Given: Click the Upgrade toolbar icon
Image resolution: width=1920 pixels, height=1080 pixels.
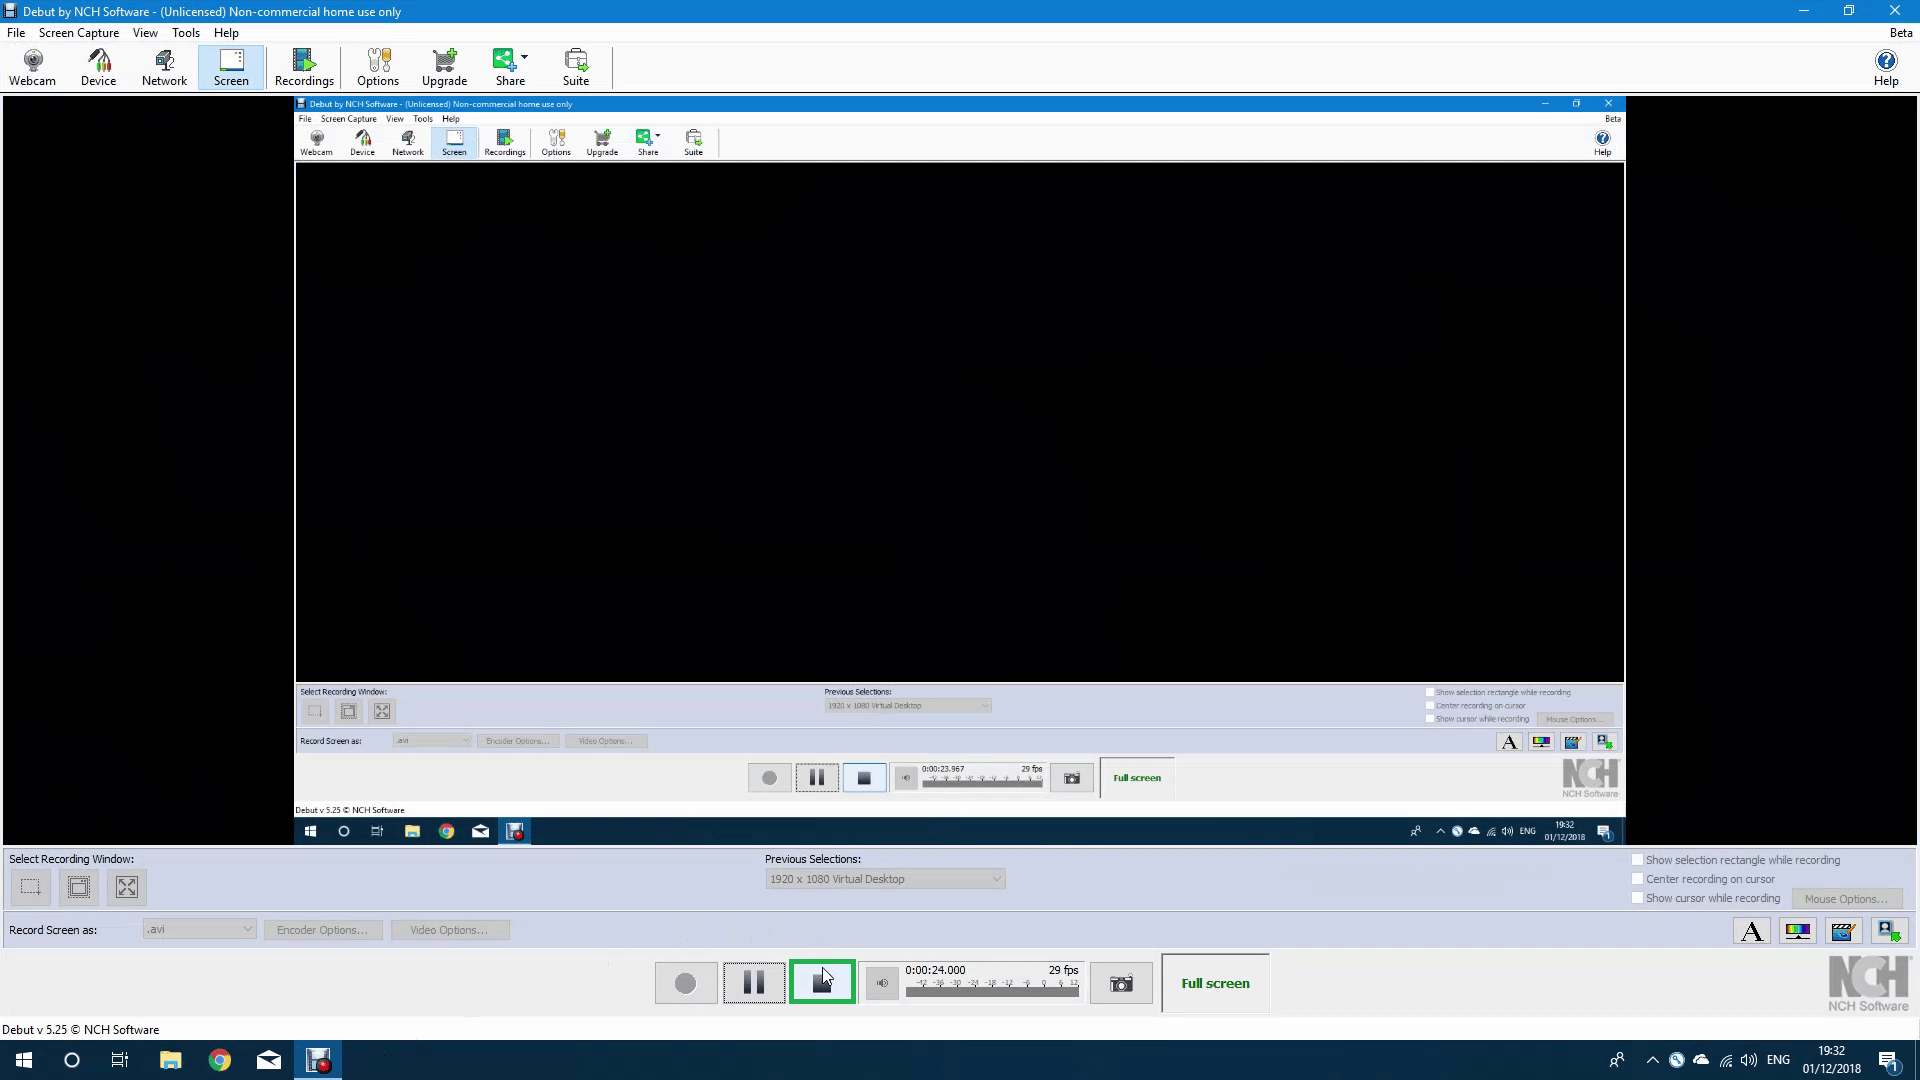Looking at the screenshot, I should tap(444, 68).
